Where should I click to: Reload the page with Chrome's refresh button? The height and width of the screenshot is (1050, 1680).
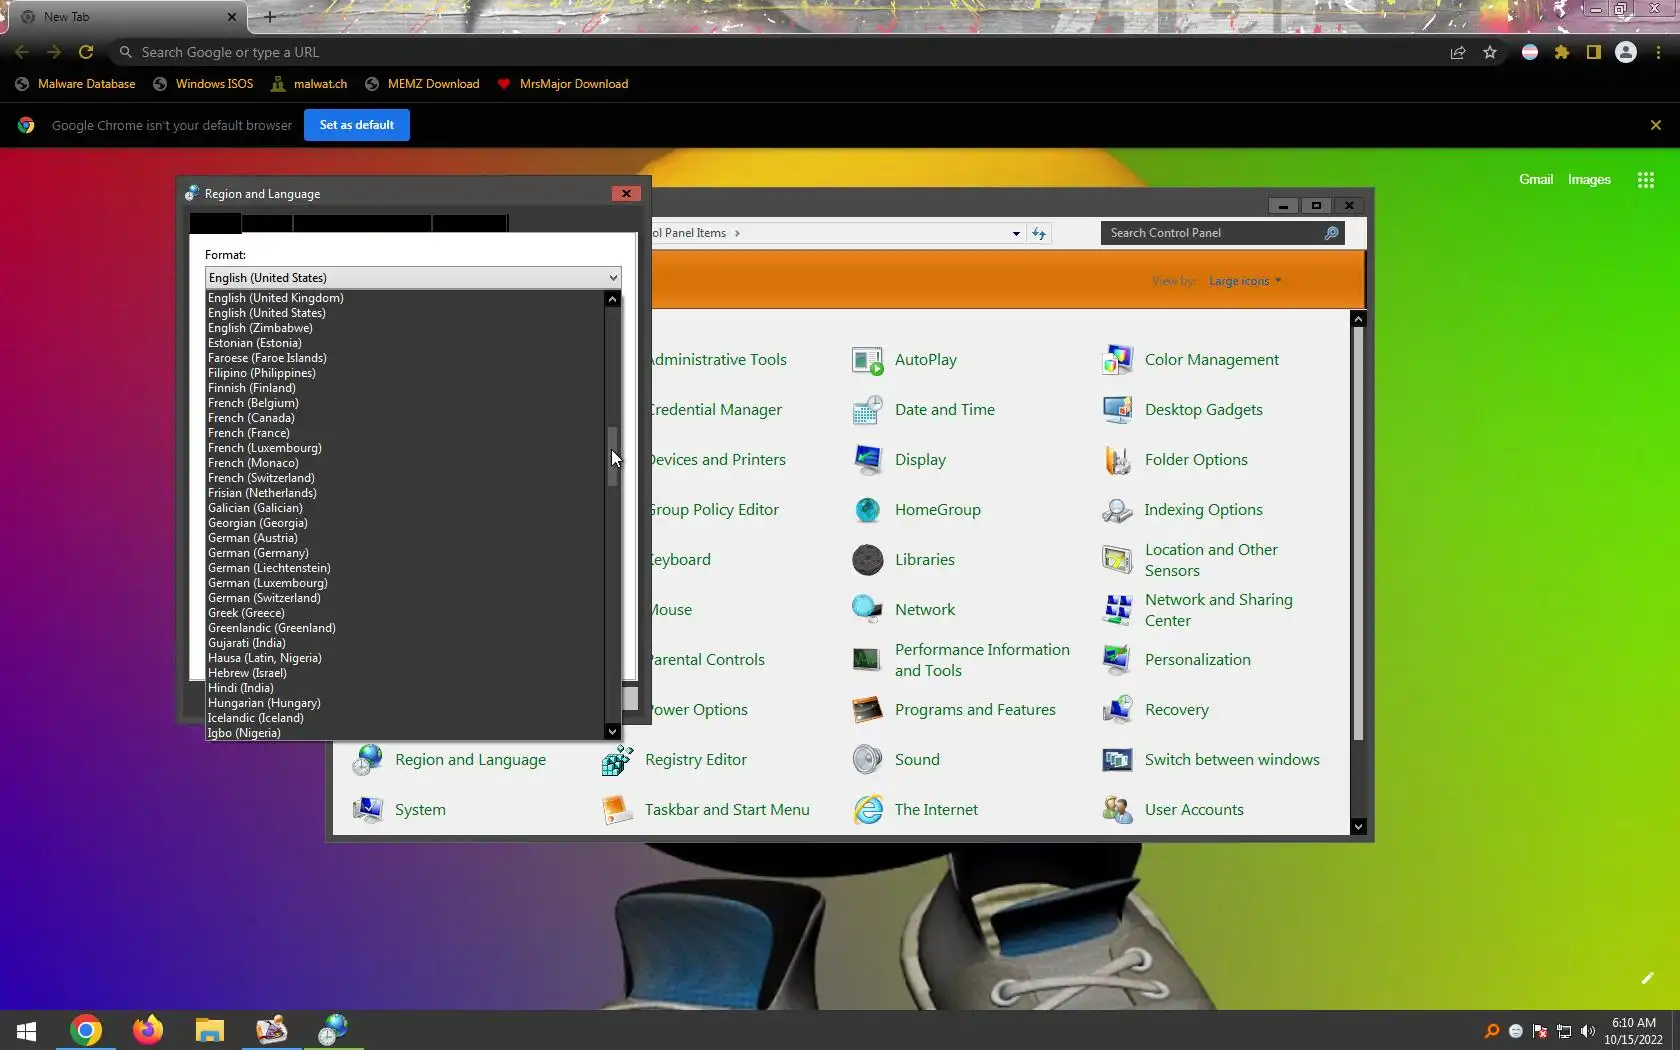pyautogui.click(x=86, y=52)
